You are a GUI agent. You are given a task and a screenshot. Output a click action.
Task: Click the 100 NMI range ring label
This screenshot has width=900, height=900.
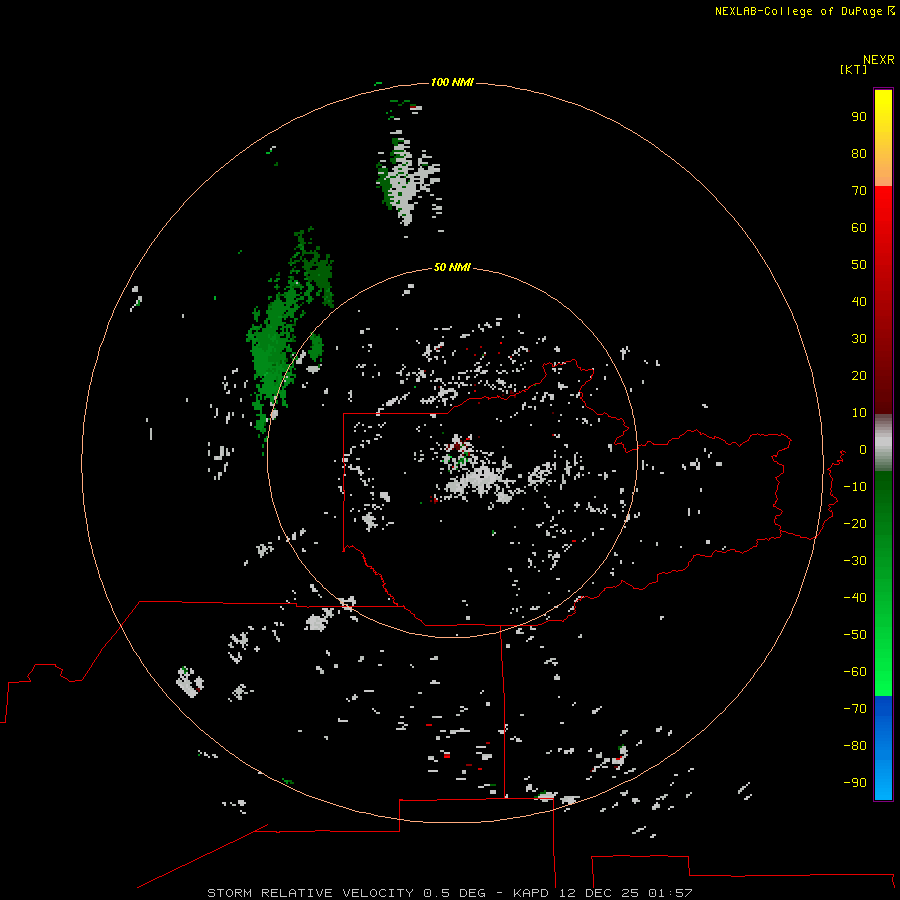(x=452, y=83)
